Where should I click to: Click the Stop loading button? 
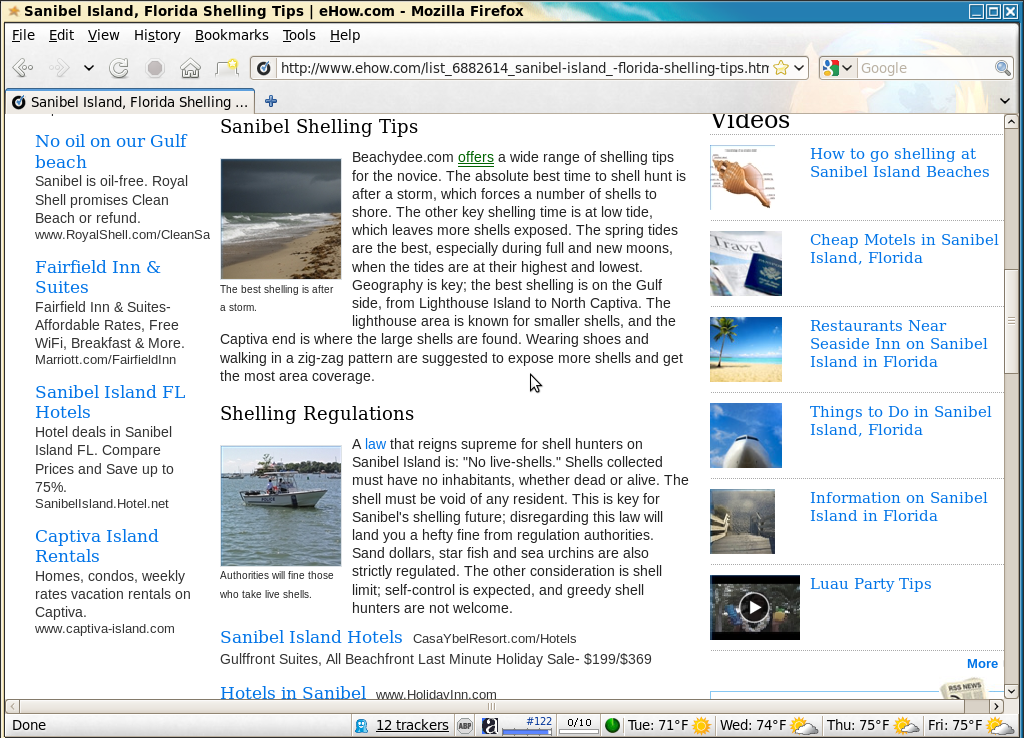(x=155, y=67)
